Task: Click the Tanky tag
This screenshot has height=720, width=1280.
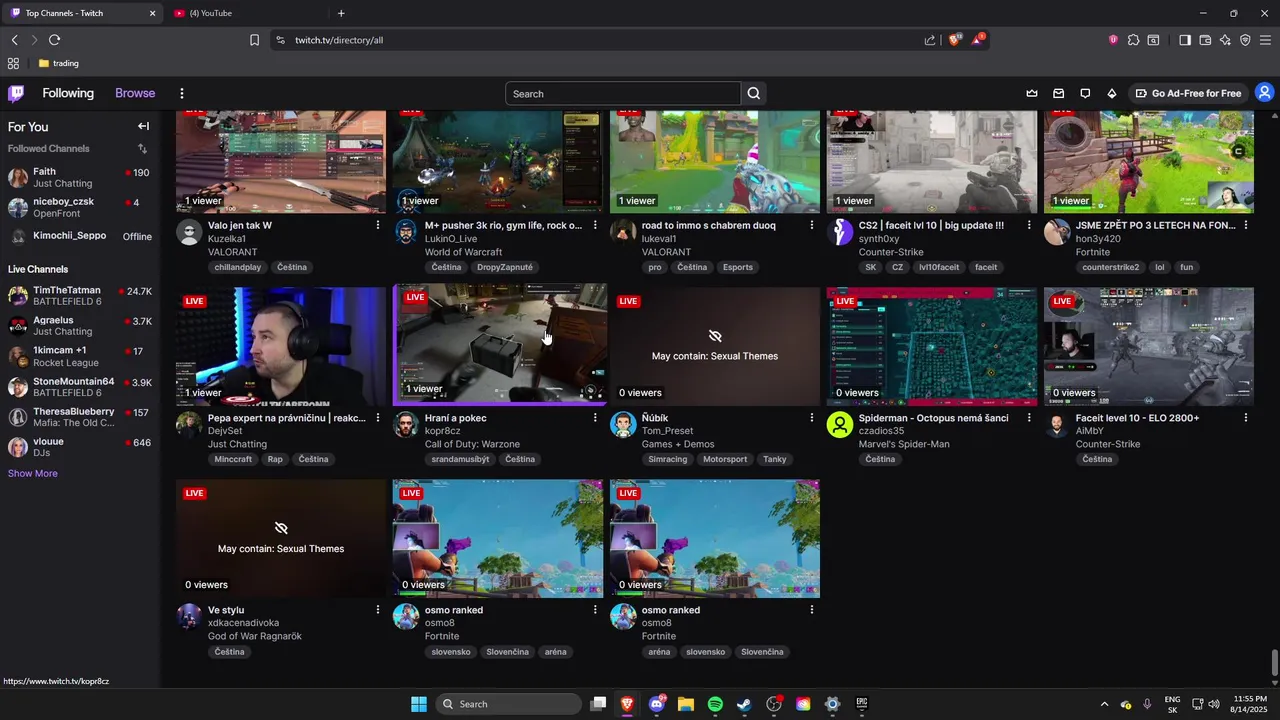Action: (775, 459)
